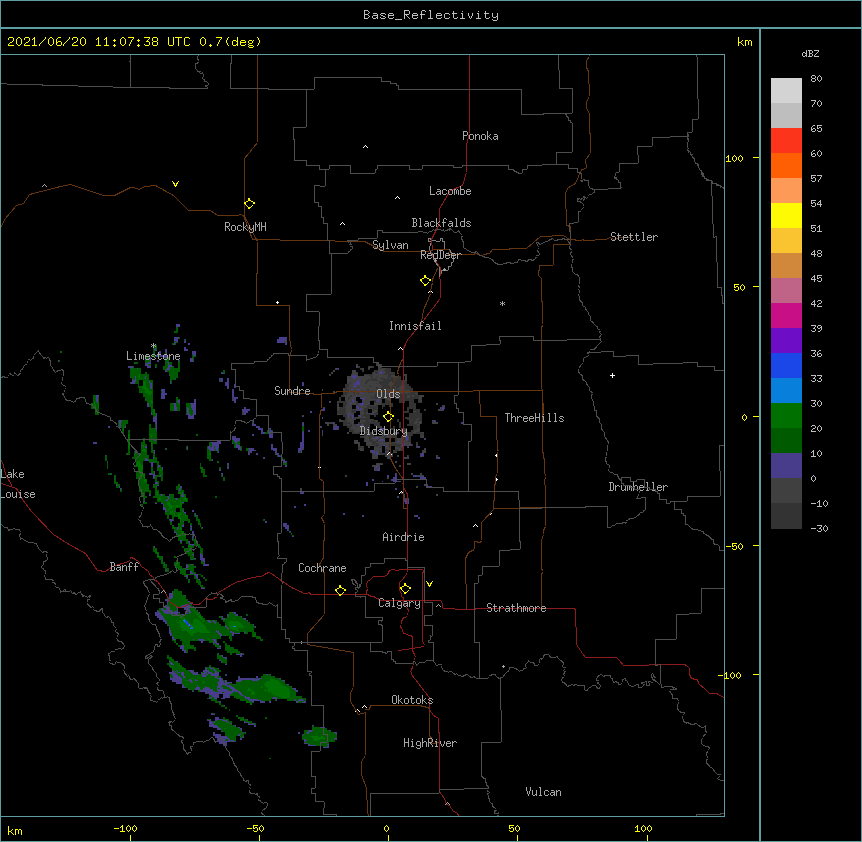Pick the red 60-65 dBZ legend swatch

[786, 141]
